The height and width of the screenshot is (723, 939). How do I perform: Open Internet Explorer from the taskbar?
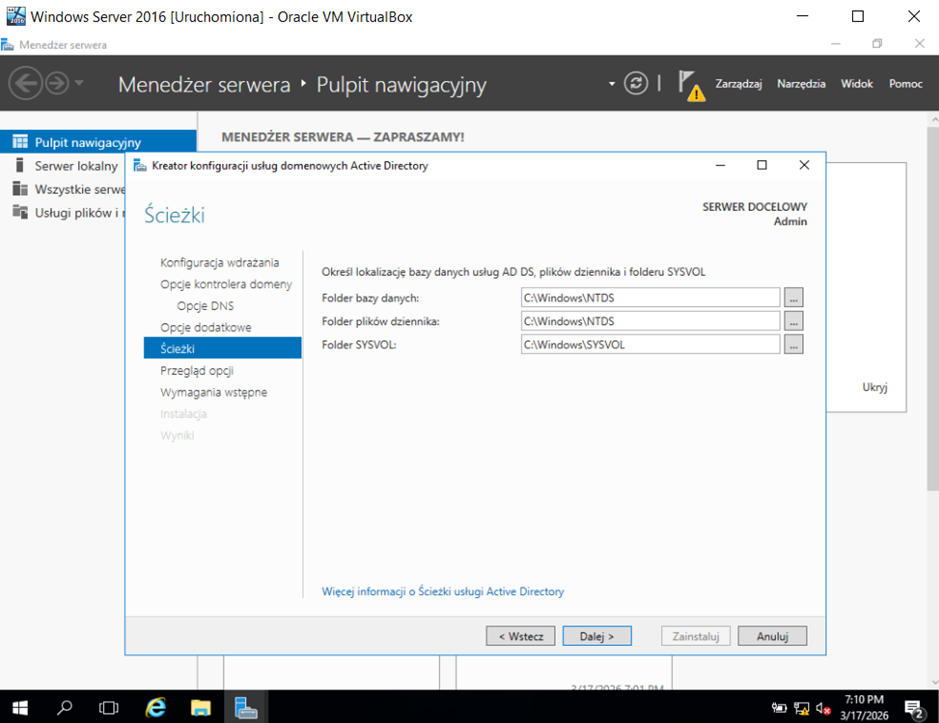tap(155, 707)
